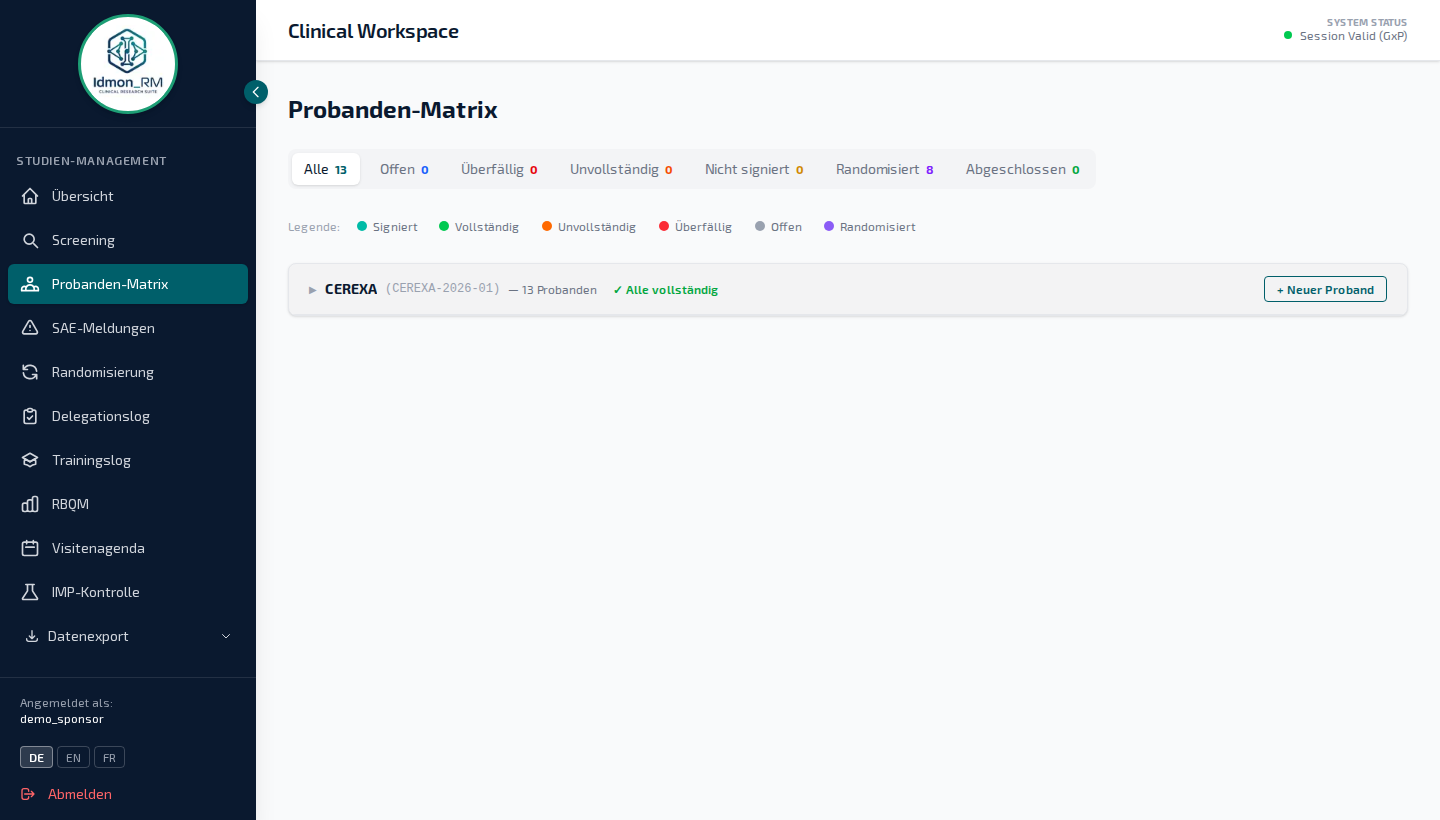Open the Abgeschlossen tab

(1022, 169)
